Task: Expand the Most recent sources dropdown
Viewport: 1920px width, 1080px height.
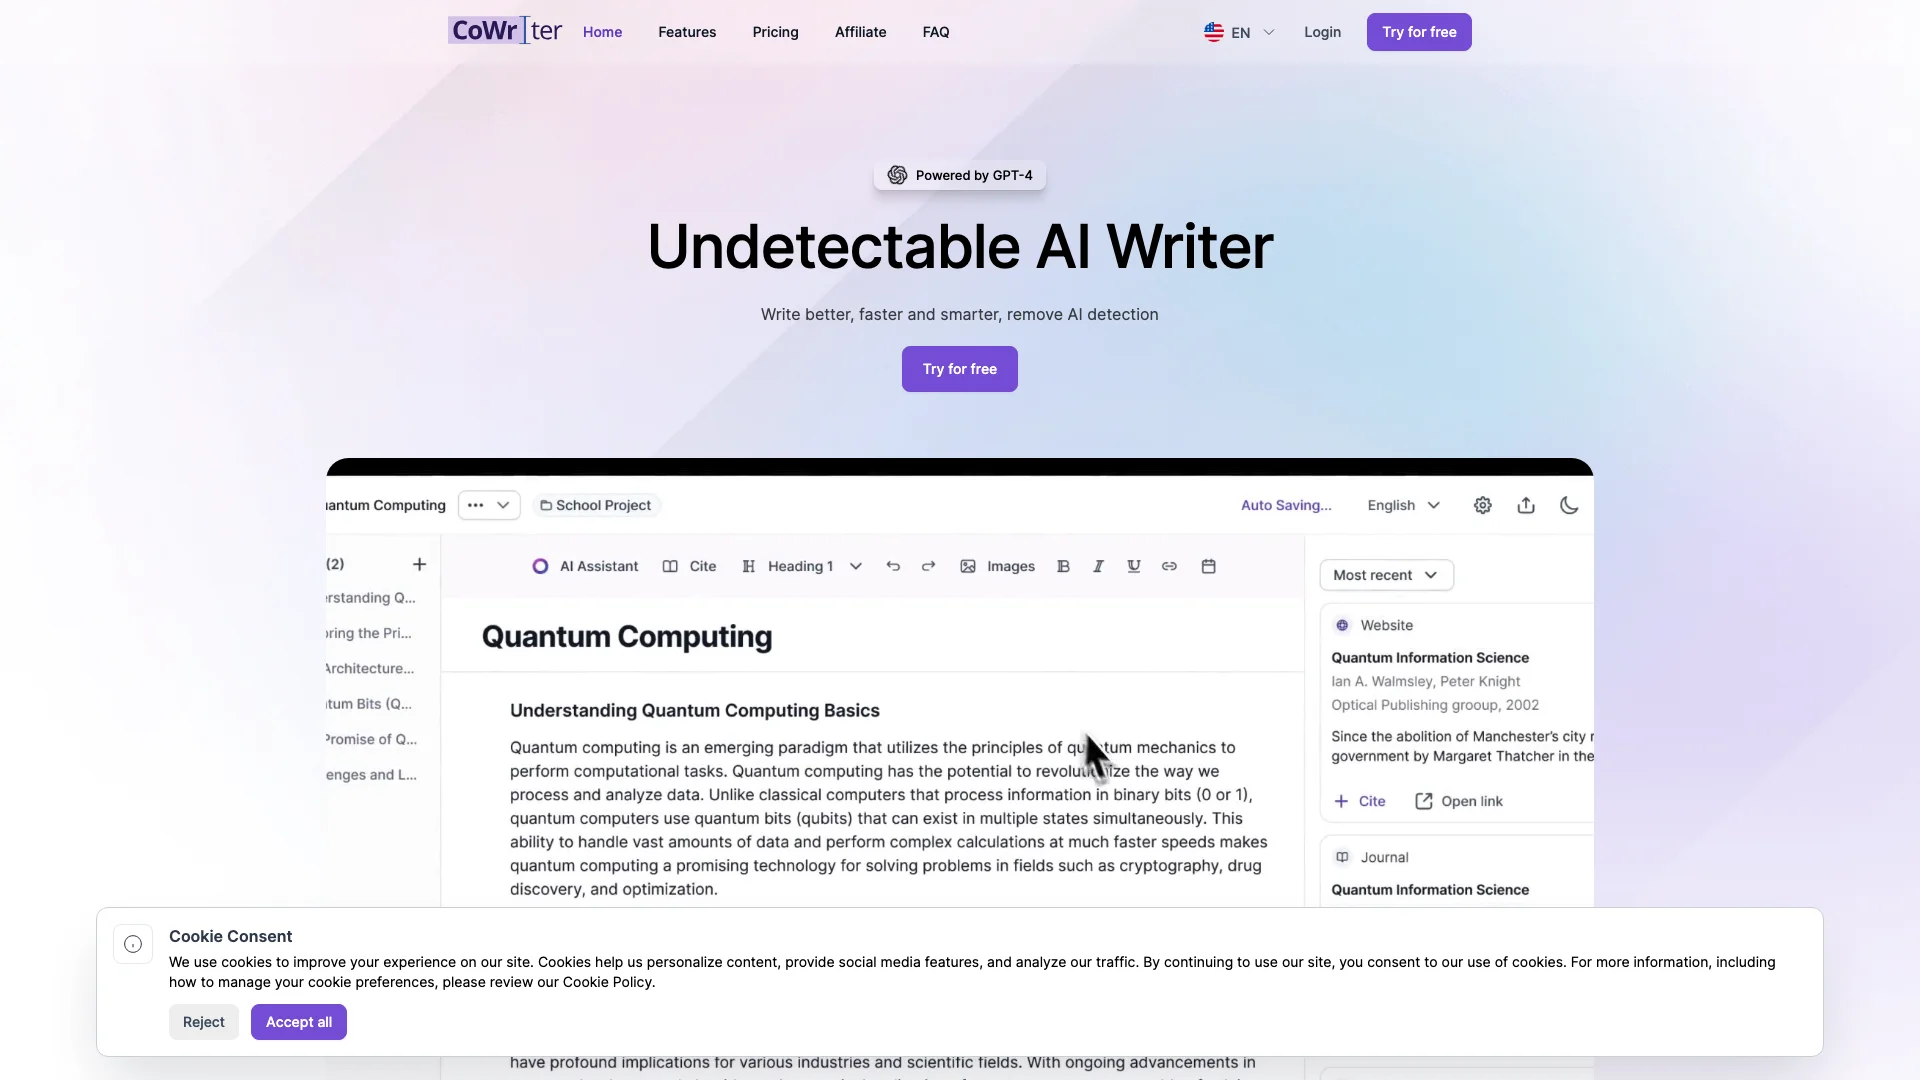Action: [1386, 575]
